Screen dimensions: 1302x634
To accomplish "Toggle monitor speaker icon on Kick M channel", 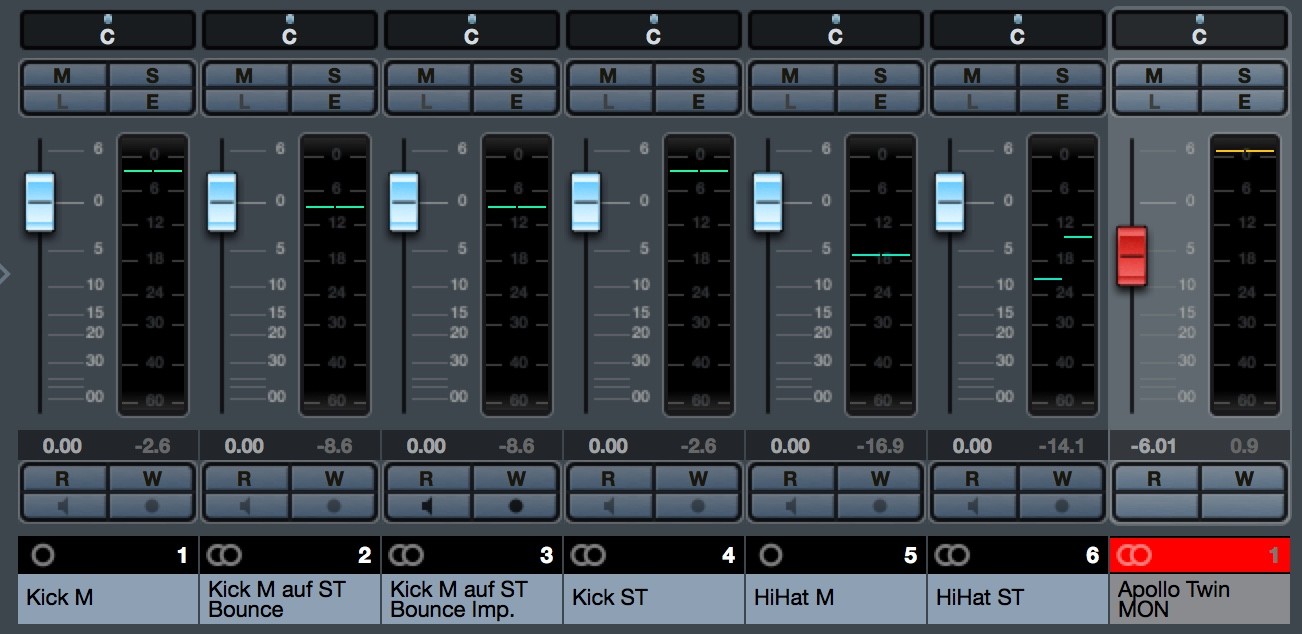I will tap(63, 506).
